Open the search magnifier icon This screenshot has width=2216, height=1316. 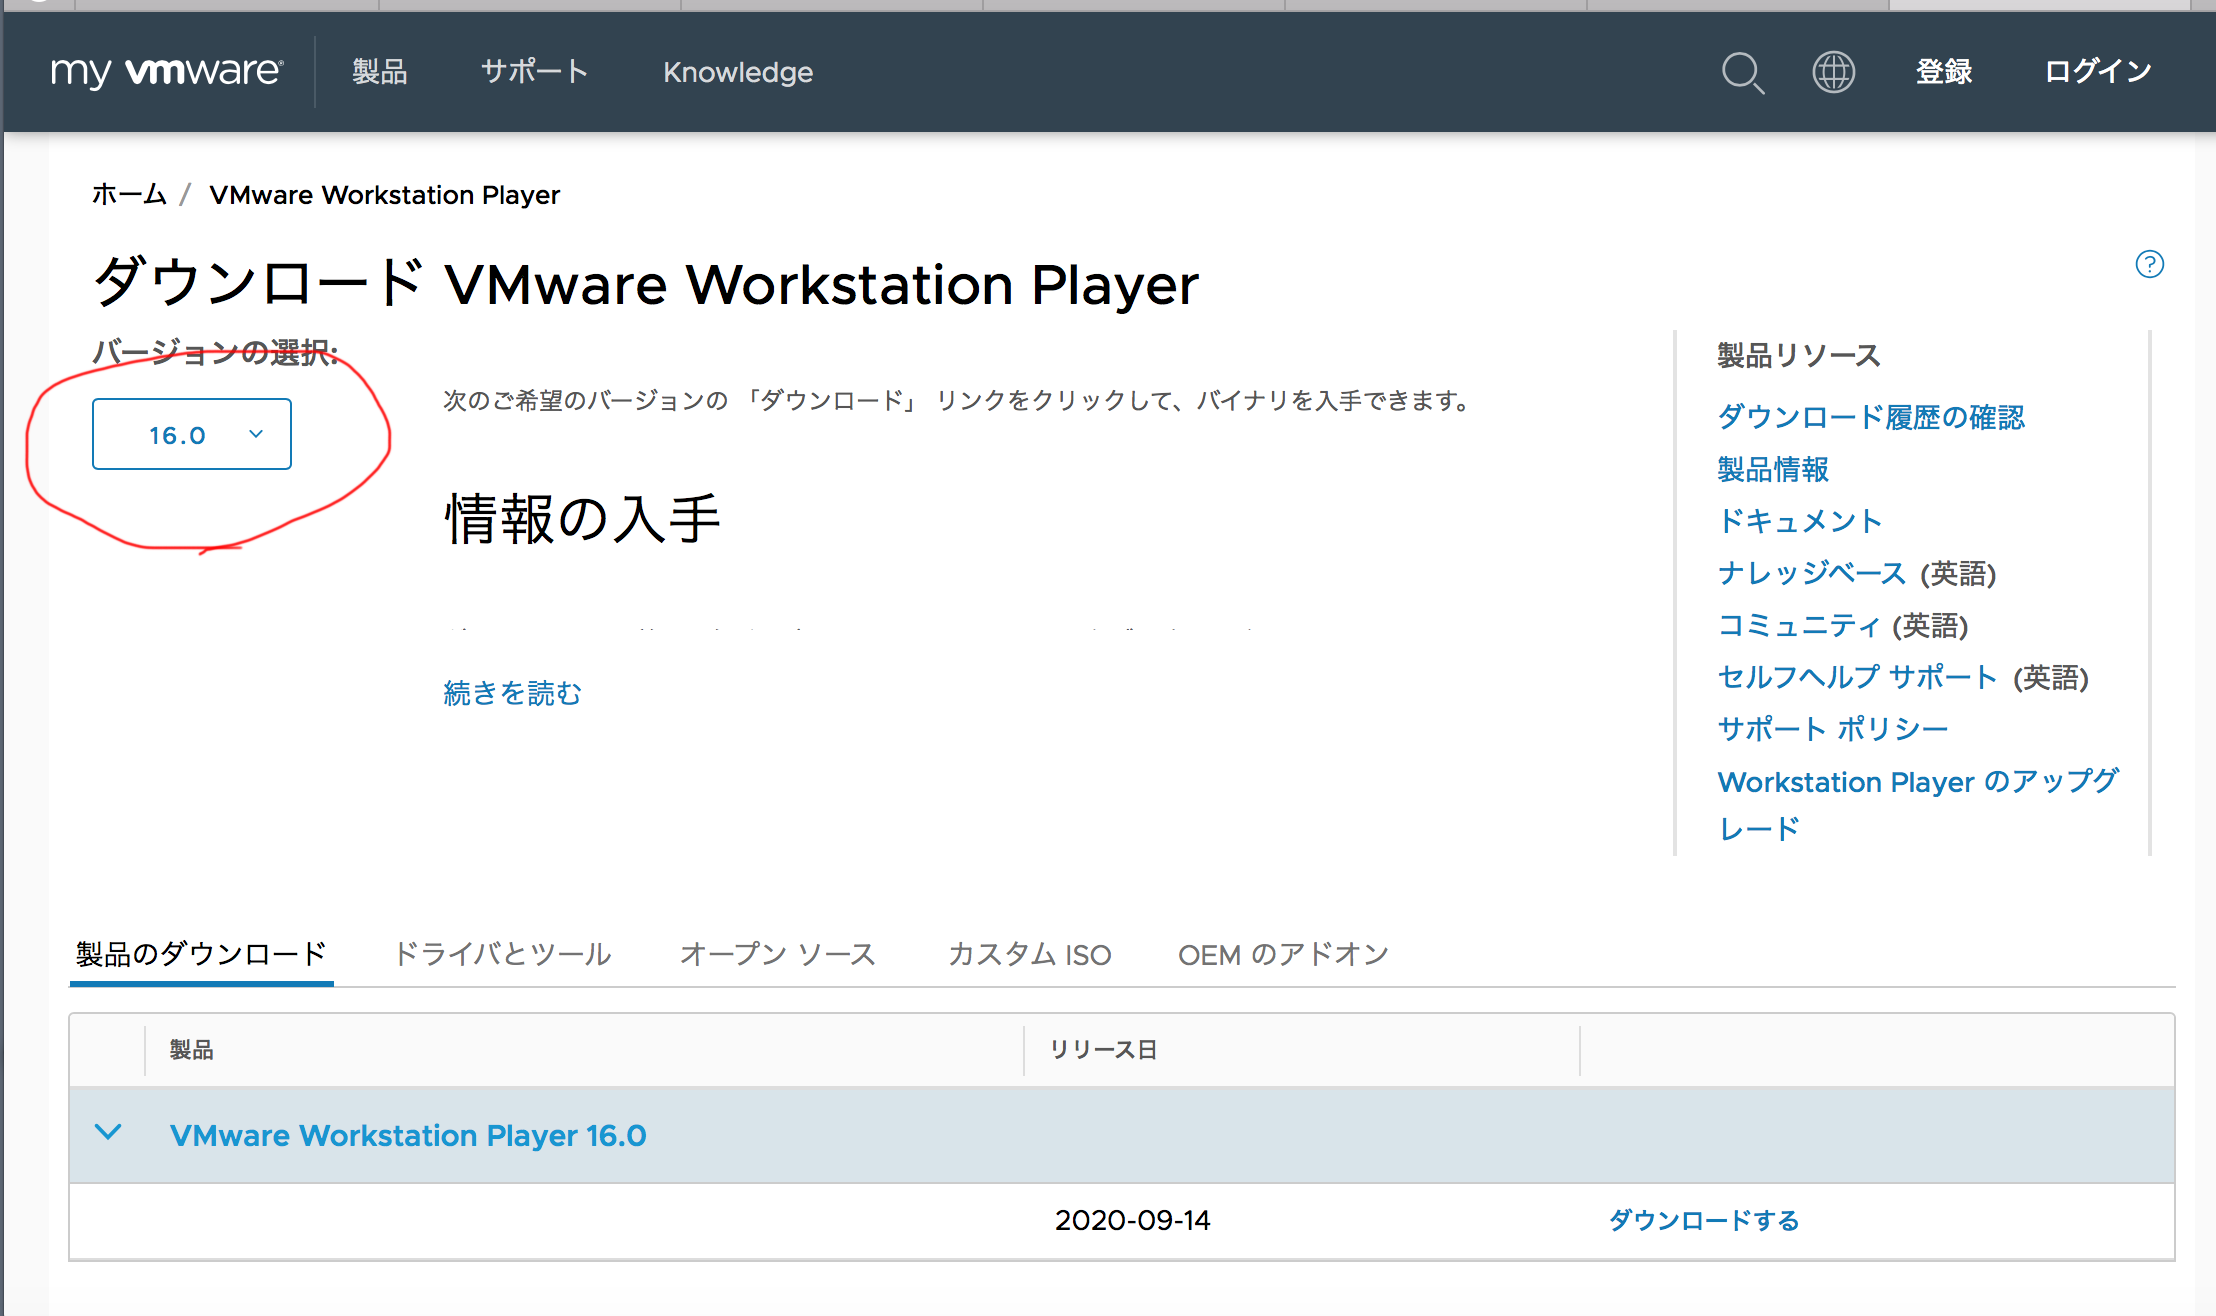coord(1743,73)
